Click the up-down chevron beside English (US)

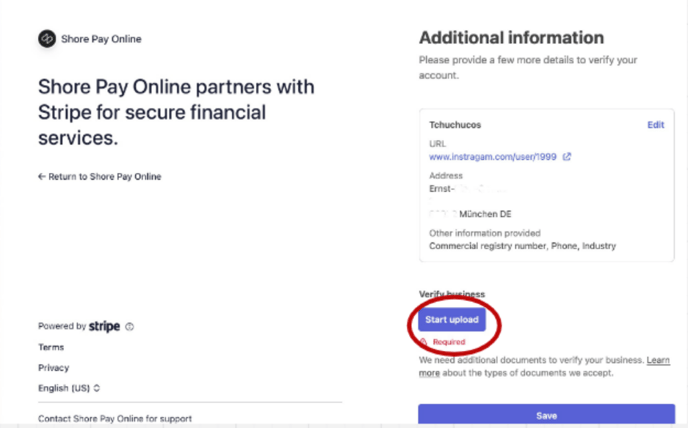coord(97,388)
